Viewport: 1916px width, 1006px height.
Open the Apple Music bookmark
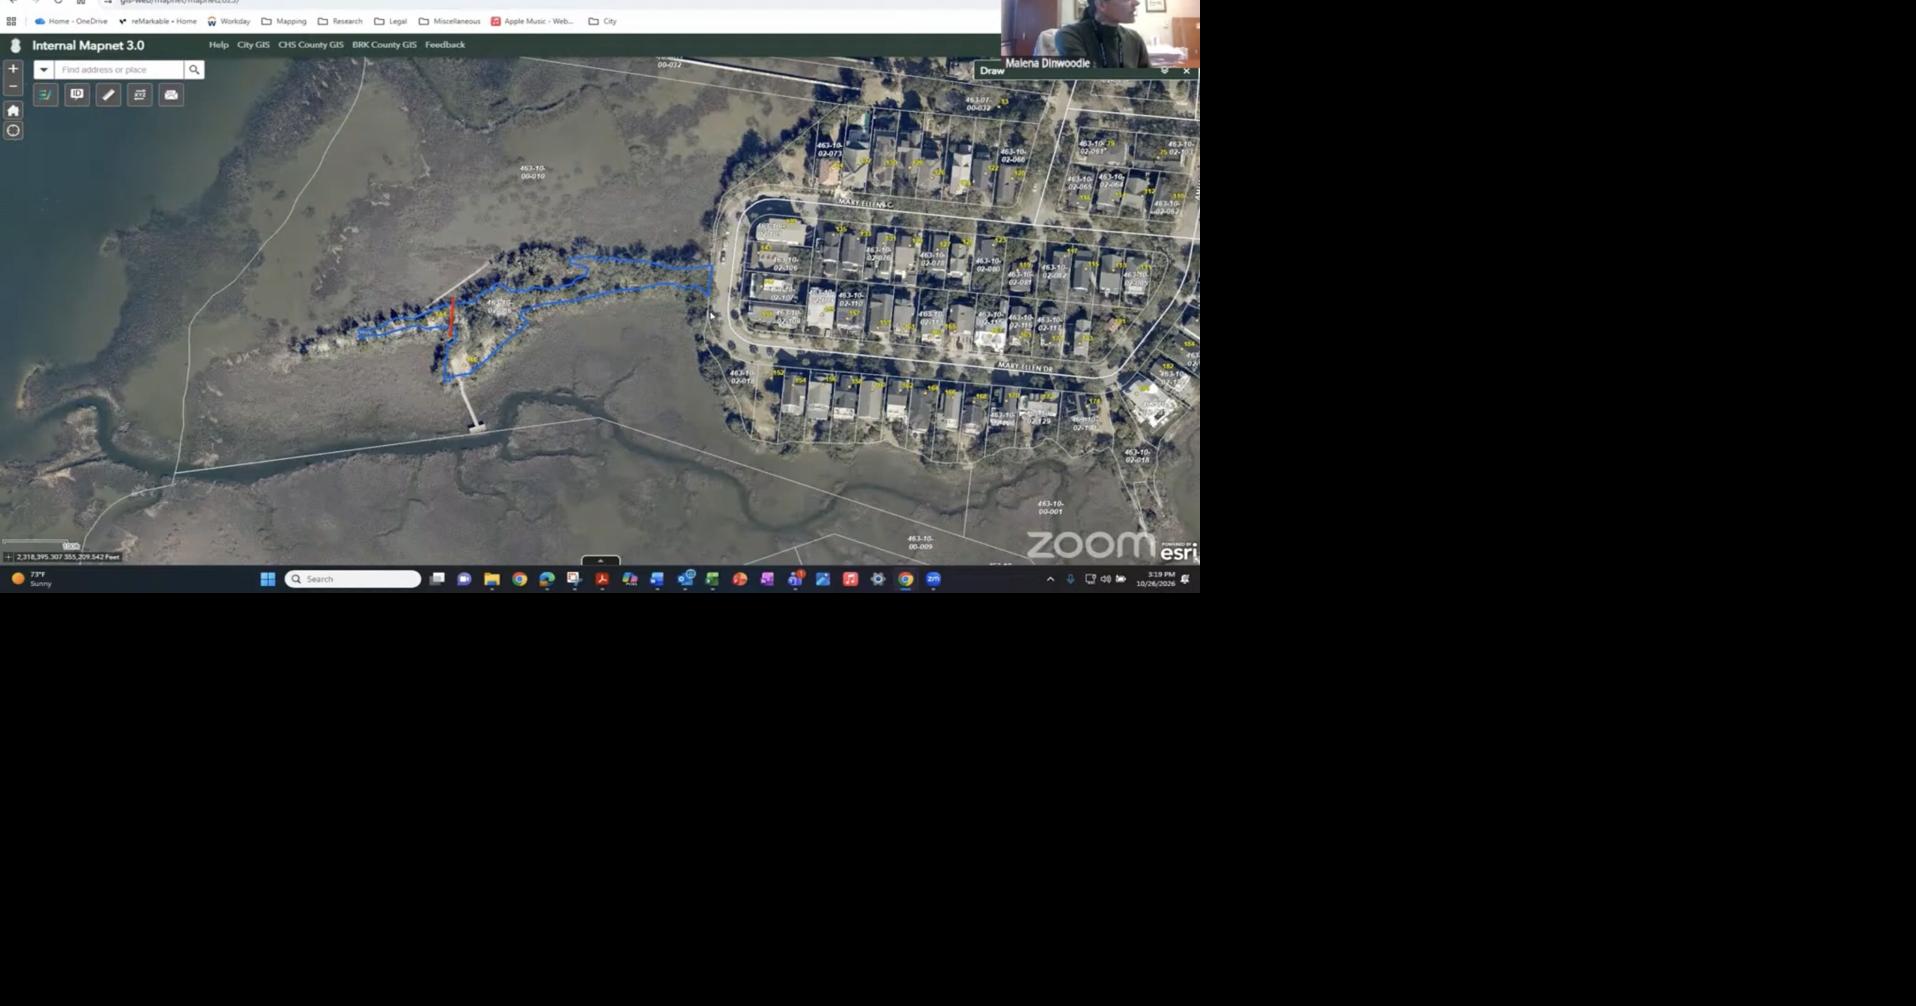532,21
